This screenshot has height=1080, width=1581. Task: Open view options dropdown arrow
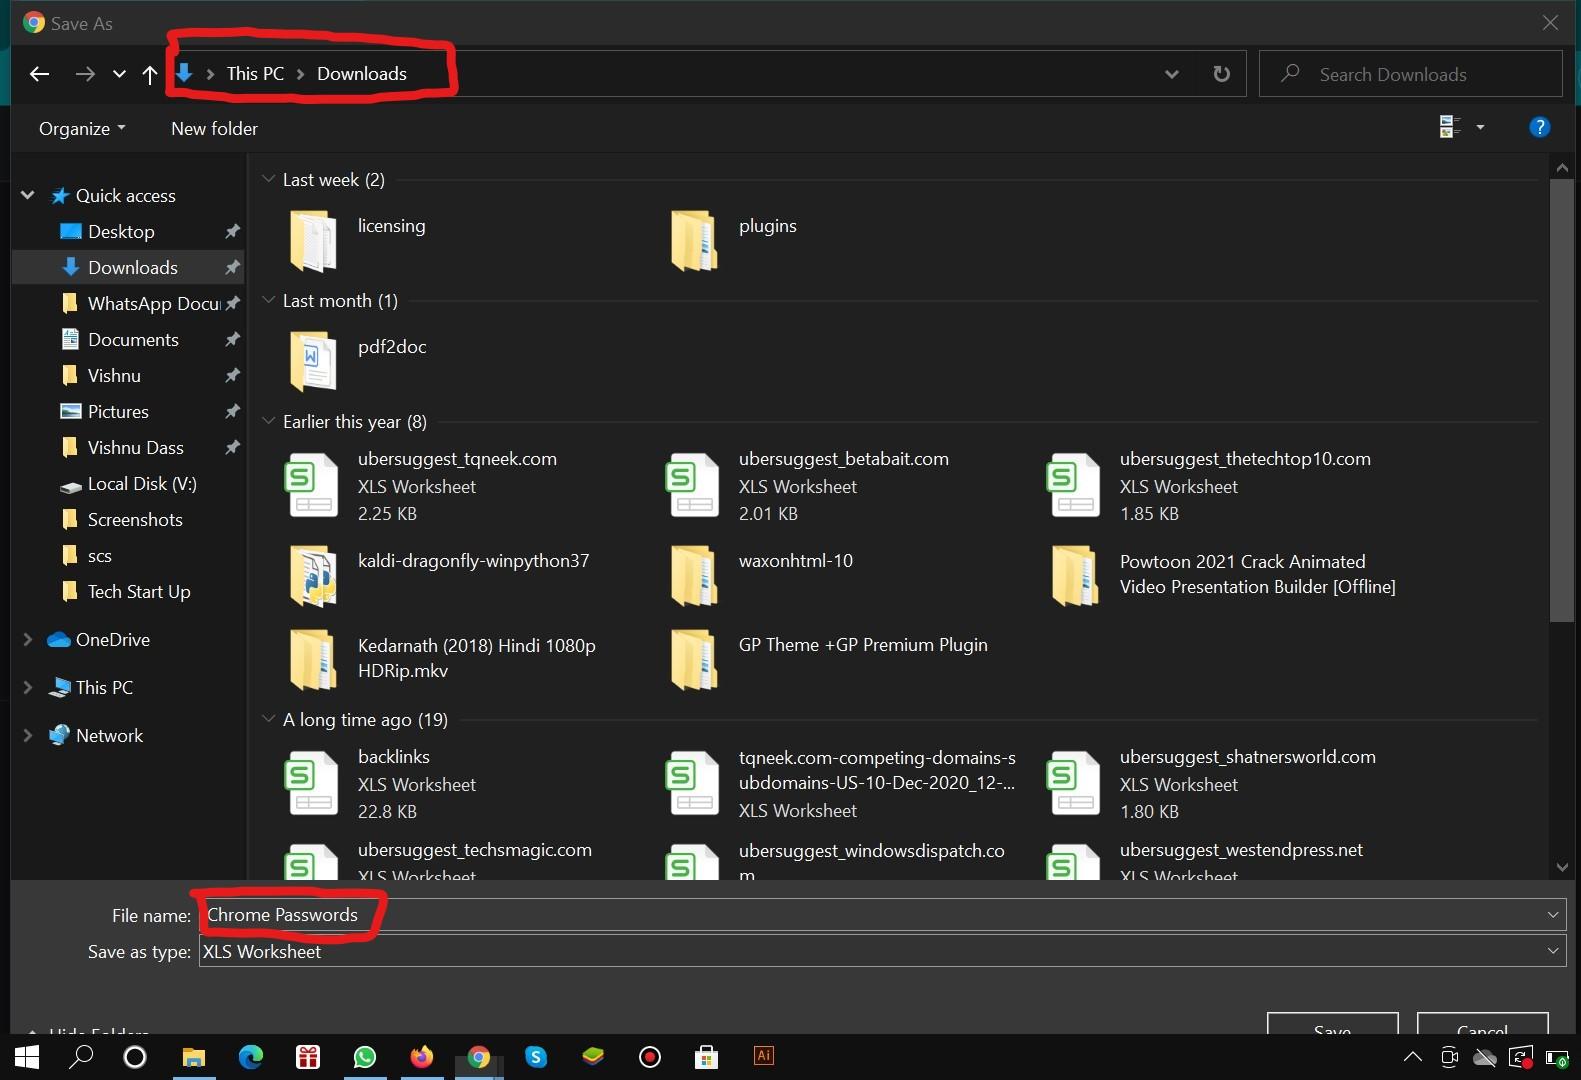coord(1480,127)
